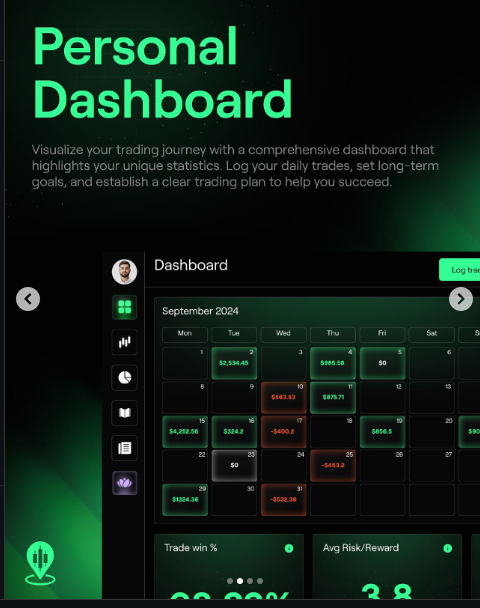This screenshot has height=608, width=480.
Task: Select empty day 18 calendar cell
Action: pos(333,432)
